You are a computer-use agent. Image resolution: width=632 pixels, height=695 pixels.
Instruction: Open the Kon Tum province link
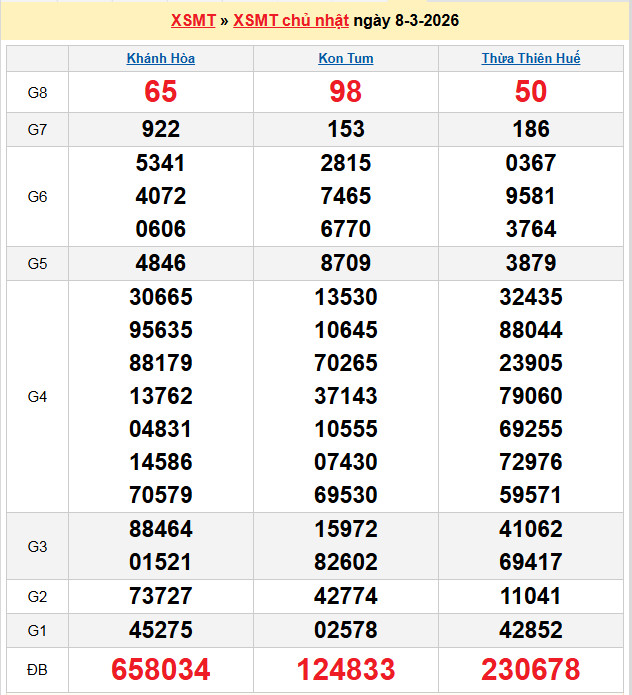(x=345, y=58)
